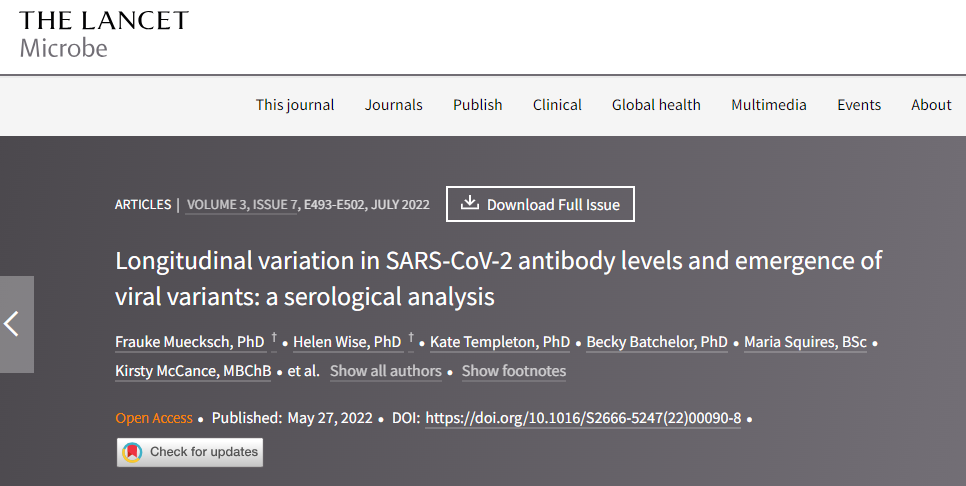Click The Lancet Microbe logo

pos(104,34)
